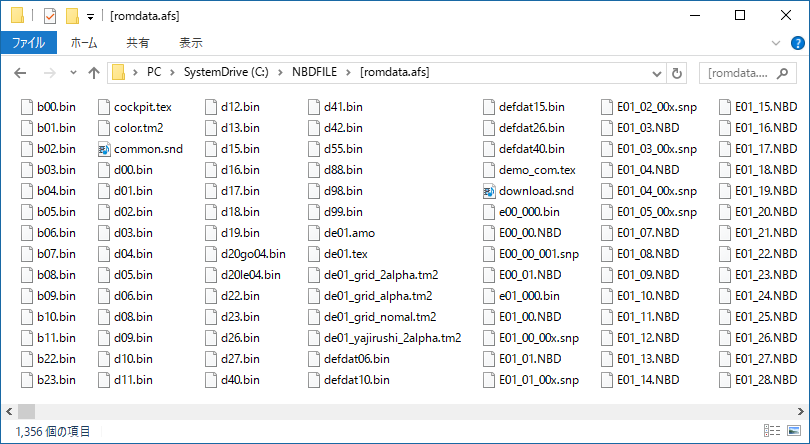Click the horizontal scrollbar left arrow
Viewport: 810px width, 444px height.
coord(9,412)
